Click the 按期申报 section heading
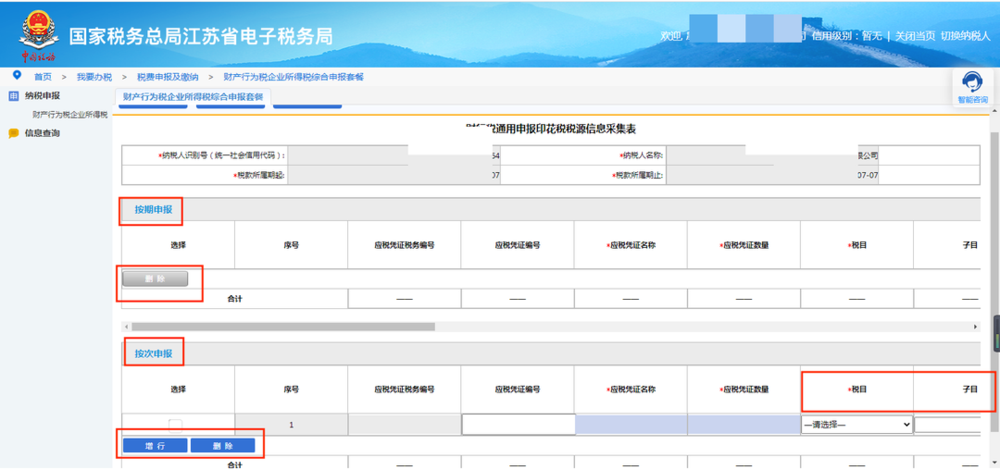This screenshot has height=470, width=1000. point(153,209)
